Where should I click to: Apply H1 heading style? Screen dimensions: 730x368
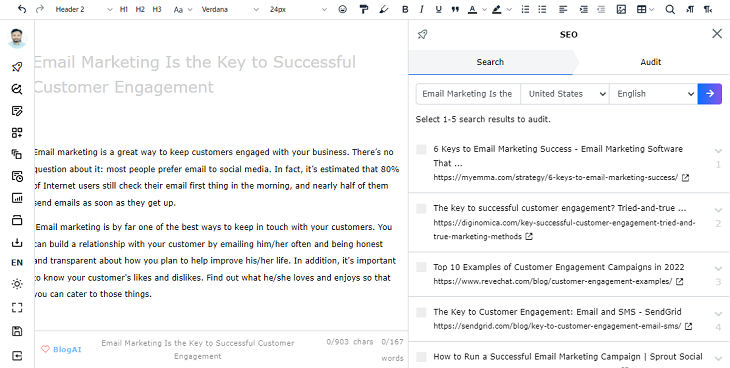(x=123, y=9)
